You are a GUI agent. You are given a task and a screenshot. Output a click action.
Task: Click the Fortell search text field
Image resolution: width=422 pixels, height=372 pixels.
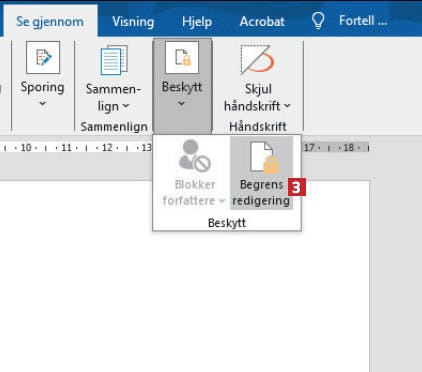click(x=363, y=21)
